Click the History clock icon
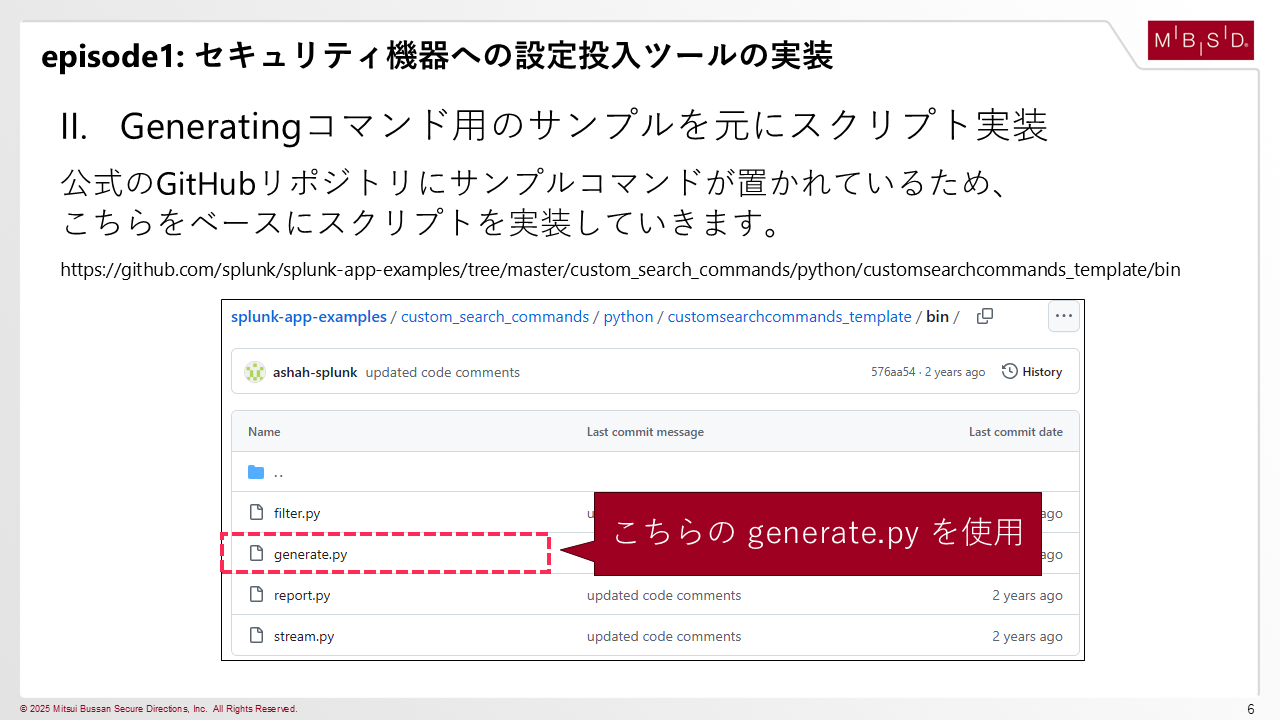This screenshot has height=720, width=1280. coord(1009,372)
